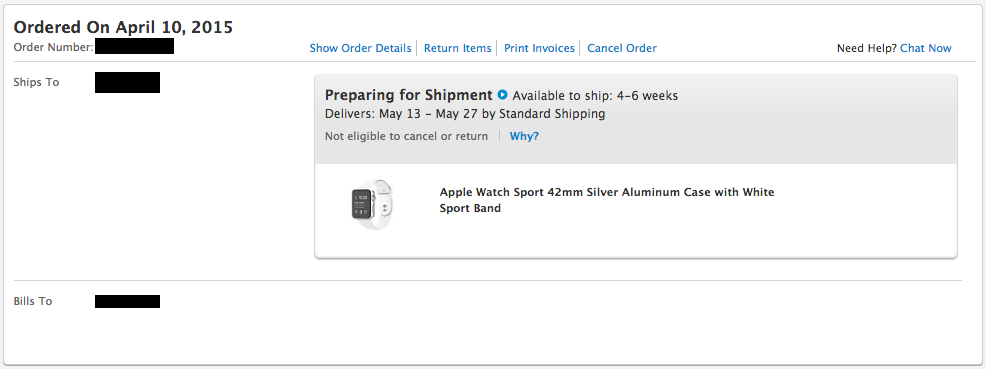
Task: Click the Apple Watch Sport 42mm product title
Action: 607,200
